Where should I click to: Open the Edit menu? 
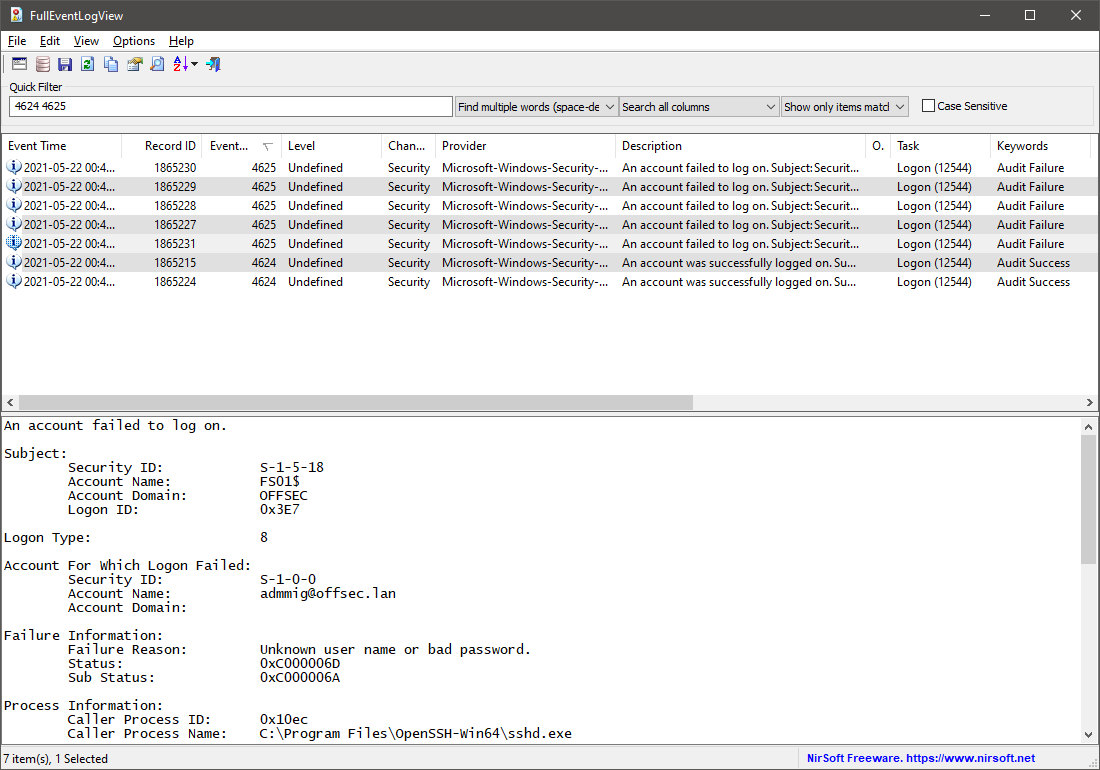click(50, 41)
